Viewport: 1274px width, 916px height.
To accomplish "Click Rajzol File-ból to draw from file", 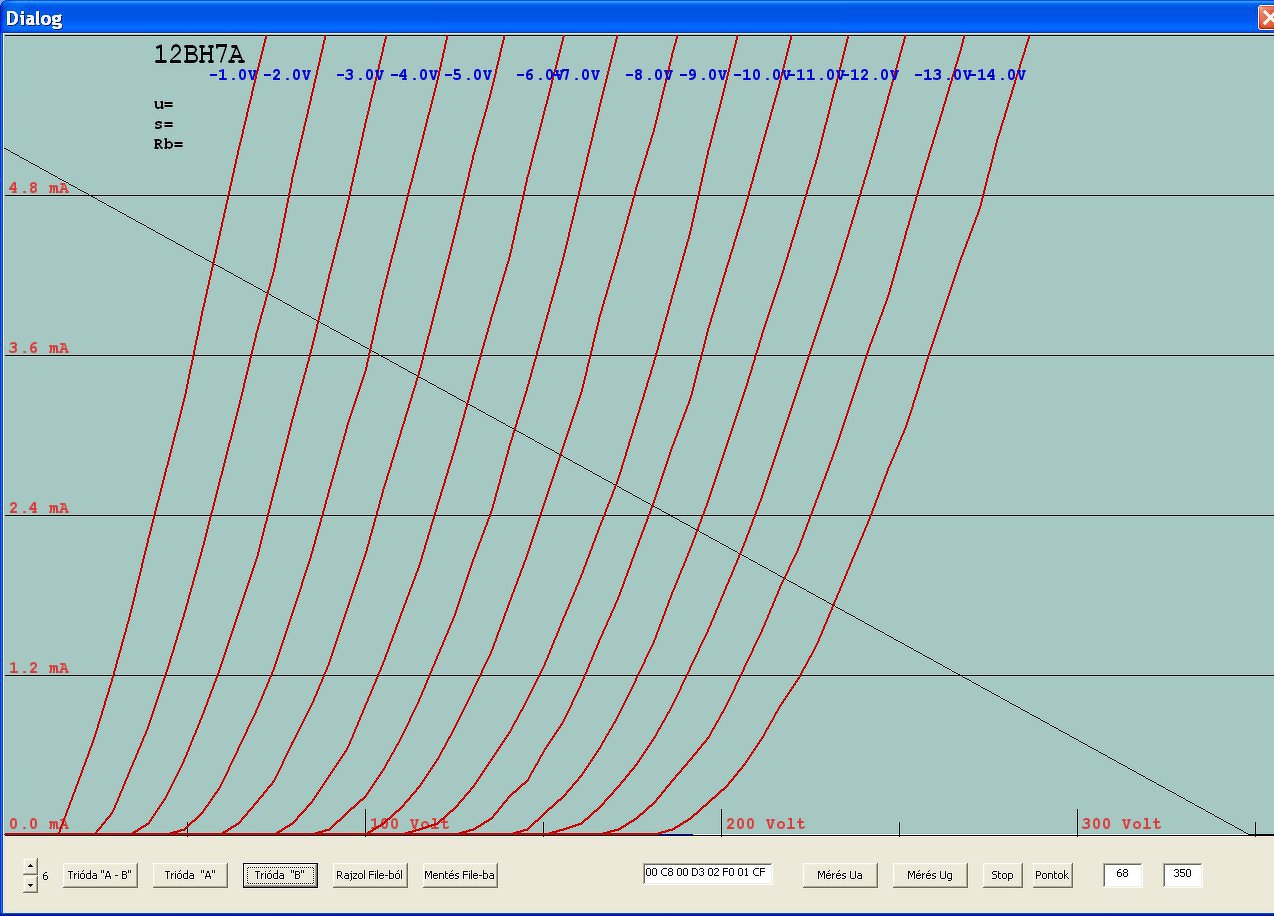I will coord(369,875).
